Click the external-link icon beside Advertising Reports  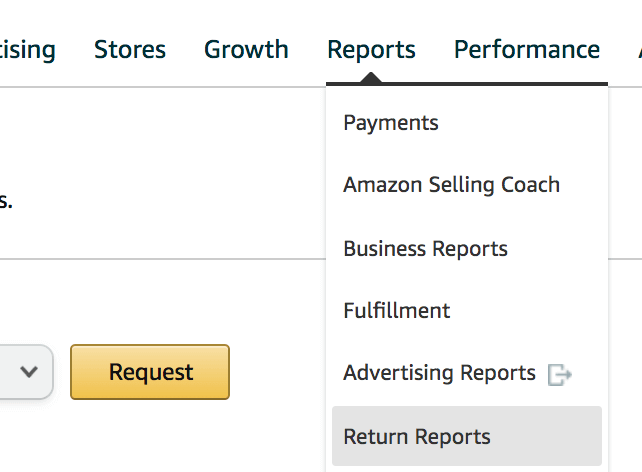point(560,374)
